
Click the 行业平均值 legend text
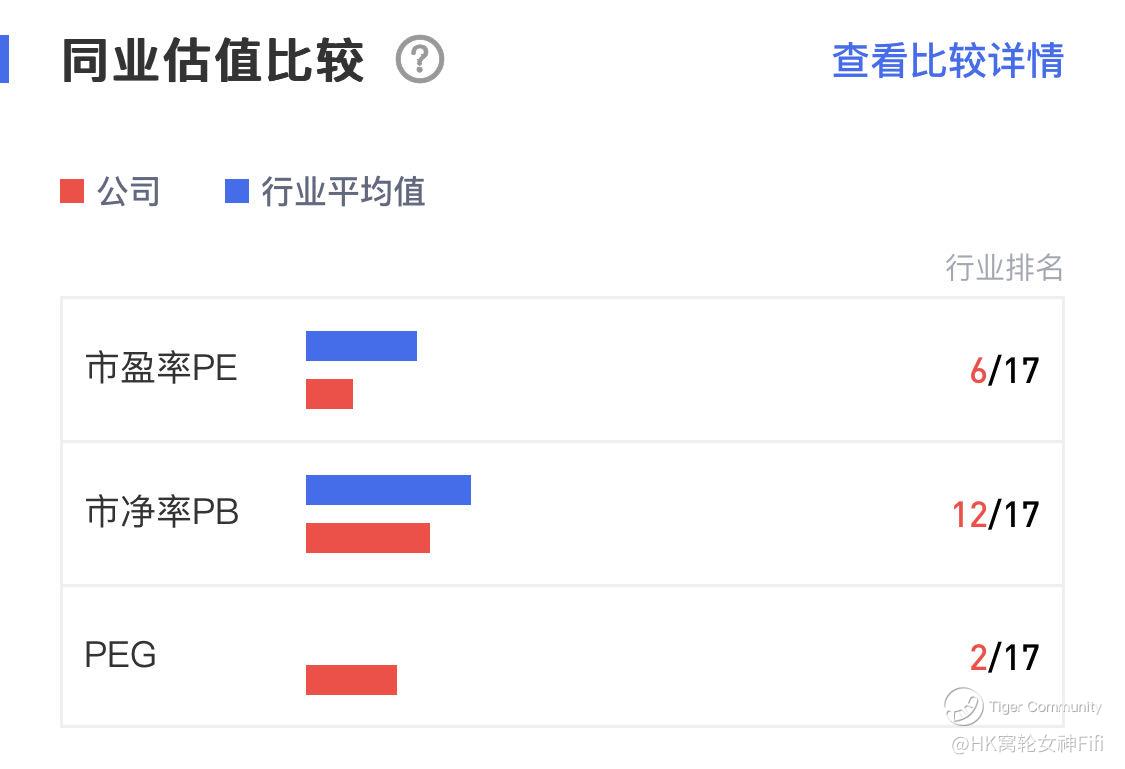point(343,191)
